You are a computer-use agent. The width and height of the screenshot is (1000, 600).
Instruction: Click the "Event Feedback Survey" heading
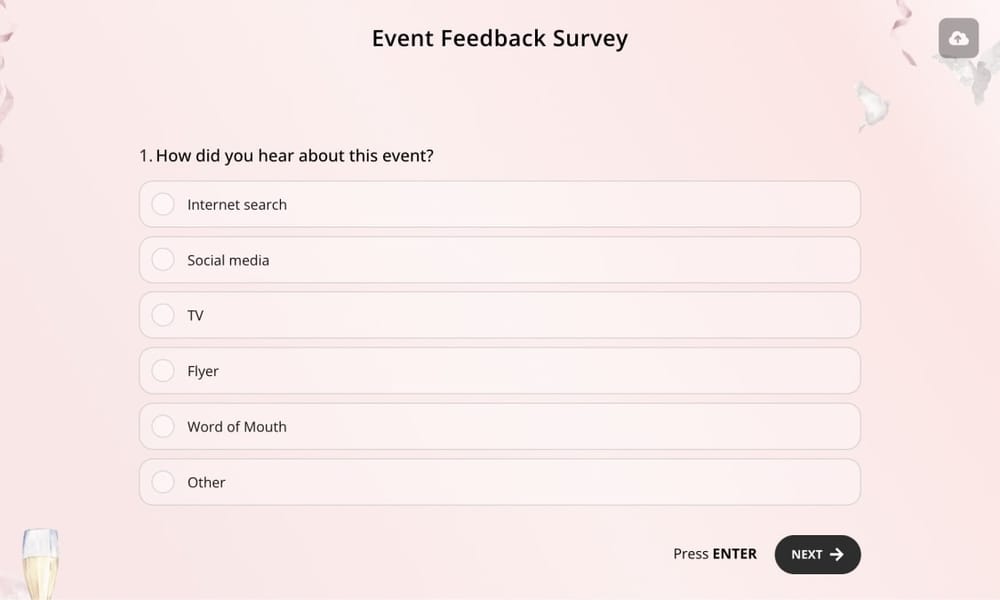pos(499,37)
